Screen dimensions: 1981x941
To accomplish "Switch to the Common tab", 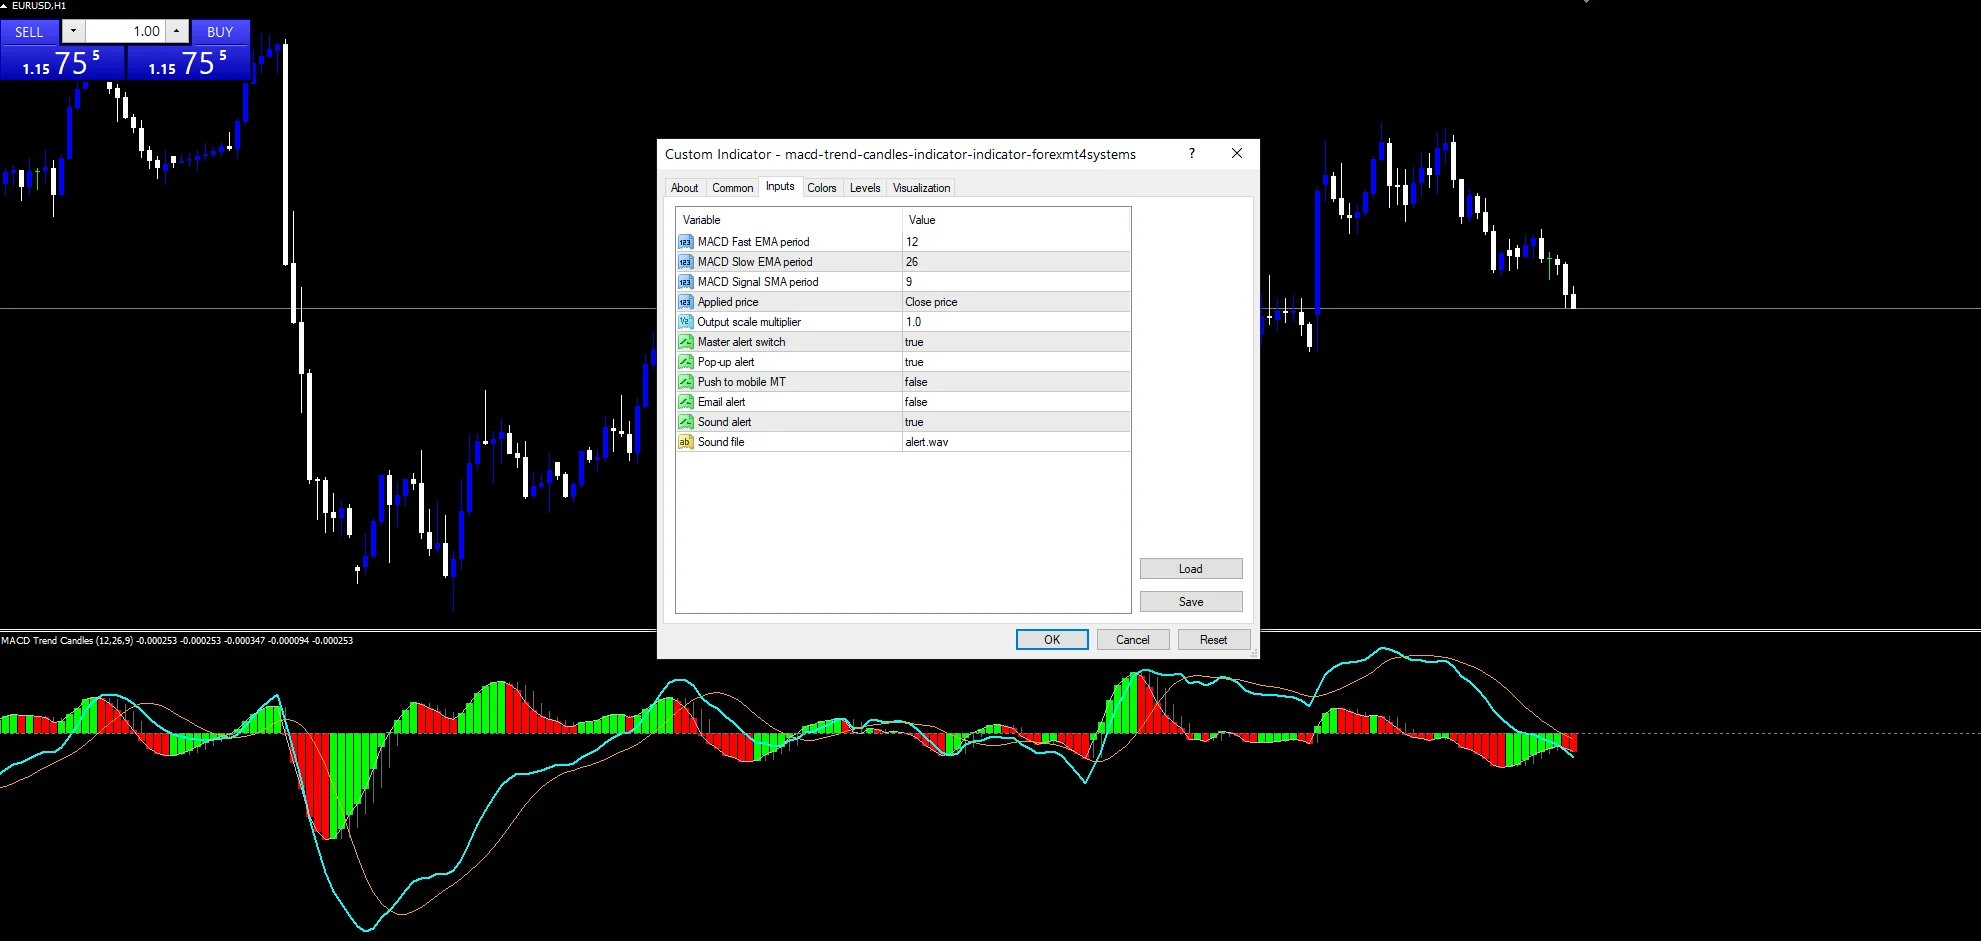I will (733, 188).
